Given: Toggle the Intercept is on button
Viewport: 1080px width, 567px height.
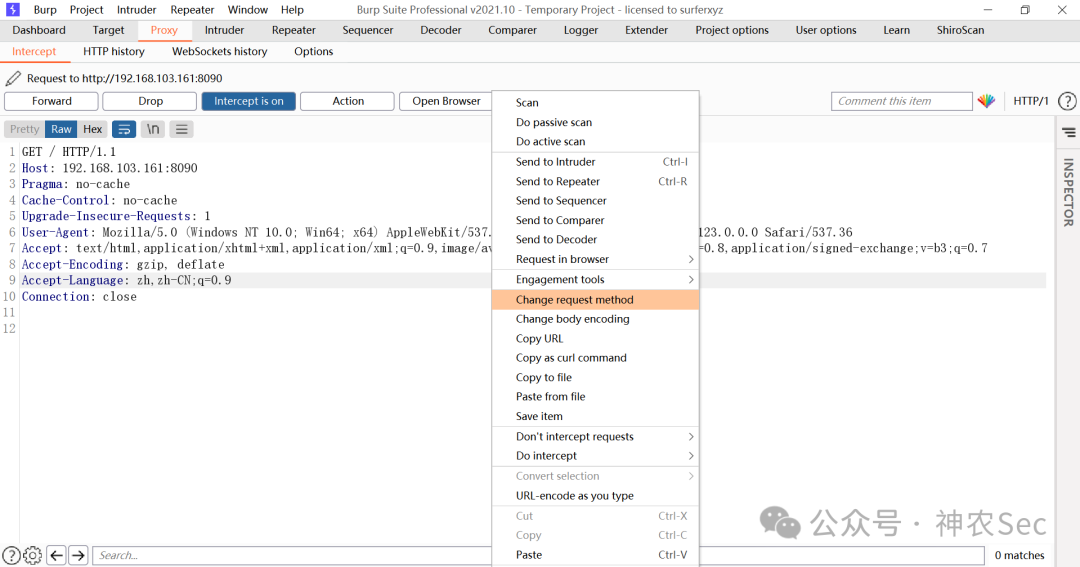Looking at the screenshot, I should click(x=249, y=101).
